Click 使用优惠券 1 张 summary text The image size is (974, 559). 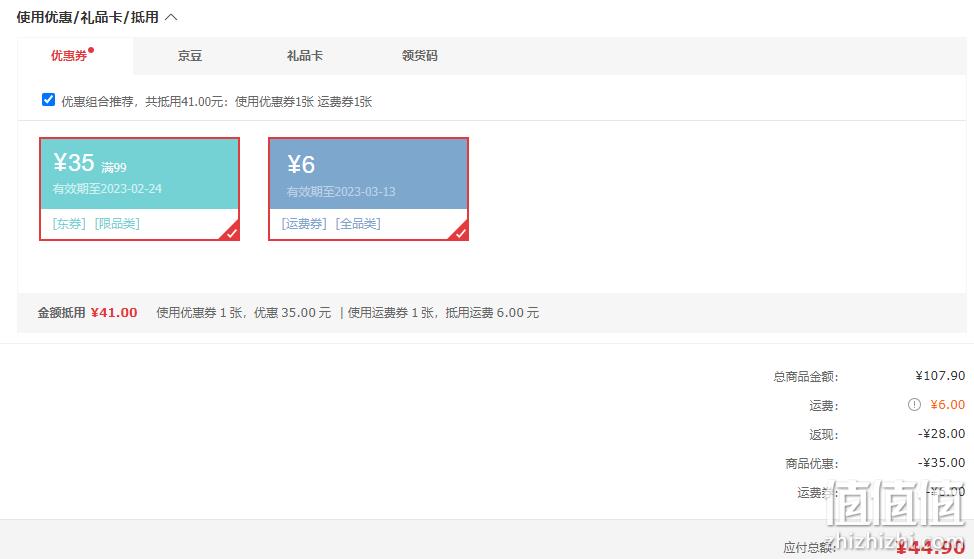click(x=199, y=313)
